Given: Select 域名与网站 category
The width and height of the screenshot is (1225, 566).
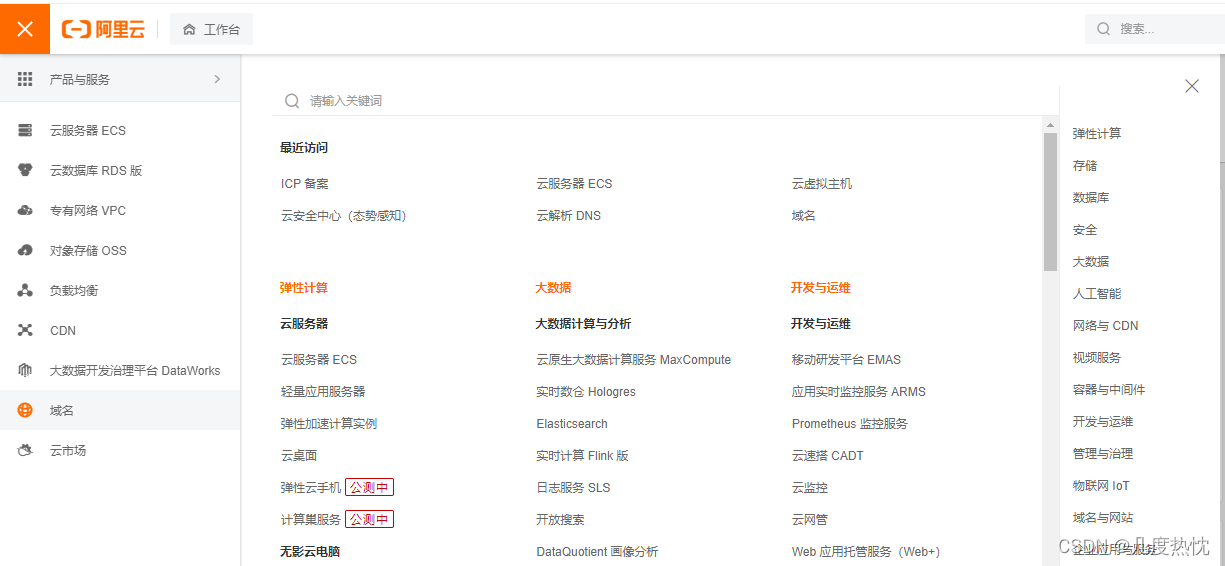Looking at the screenshot, I should click(x=1103, y=518).
